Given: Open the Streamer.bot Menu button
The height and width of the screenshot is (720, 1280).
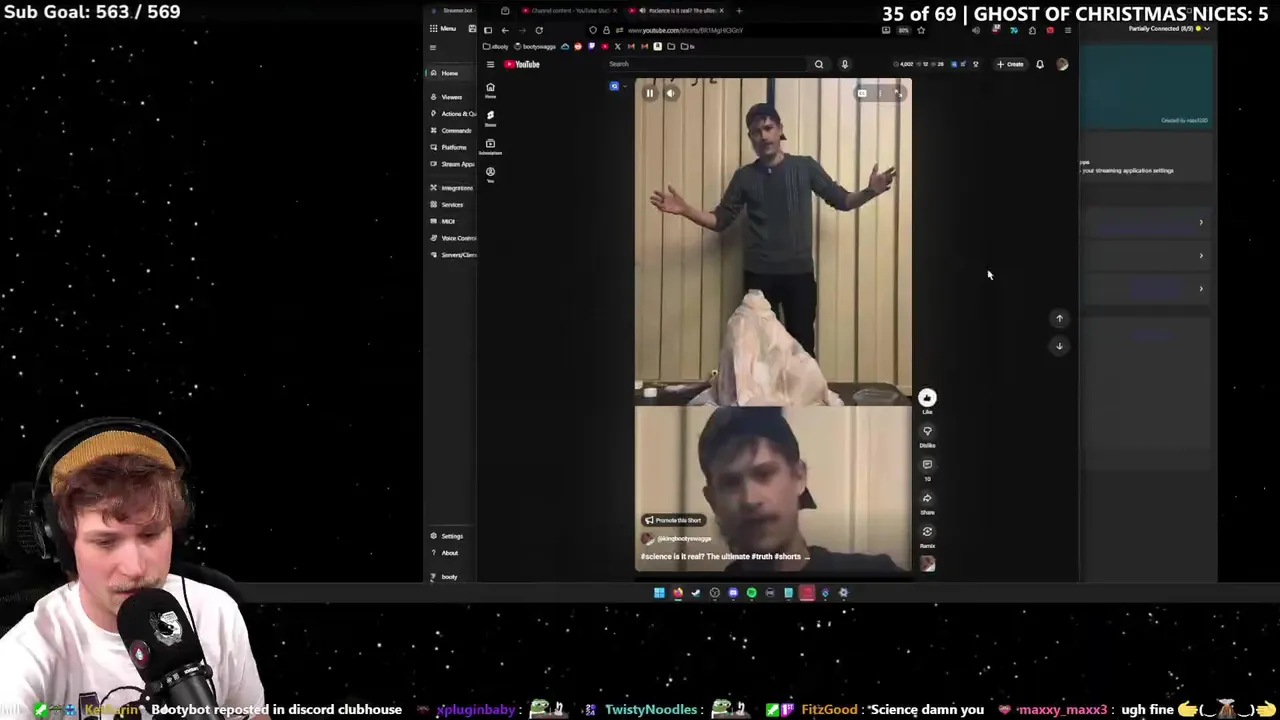Looking at the screenshot, I should tap(443, 28).
